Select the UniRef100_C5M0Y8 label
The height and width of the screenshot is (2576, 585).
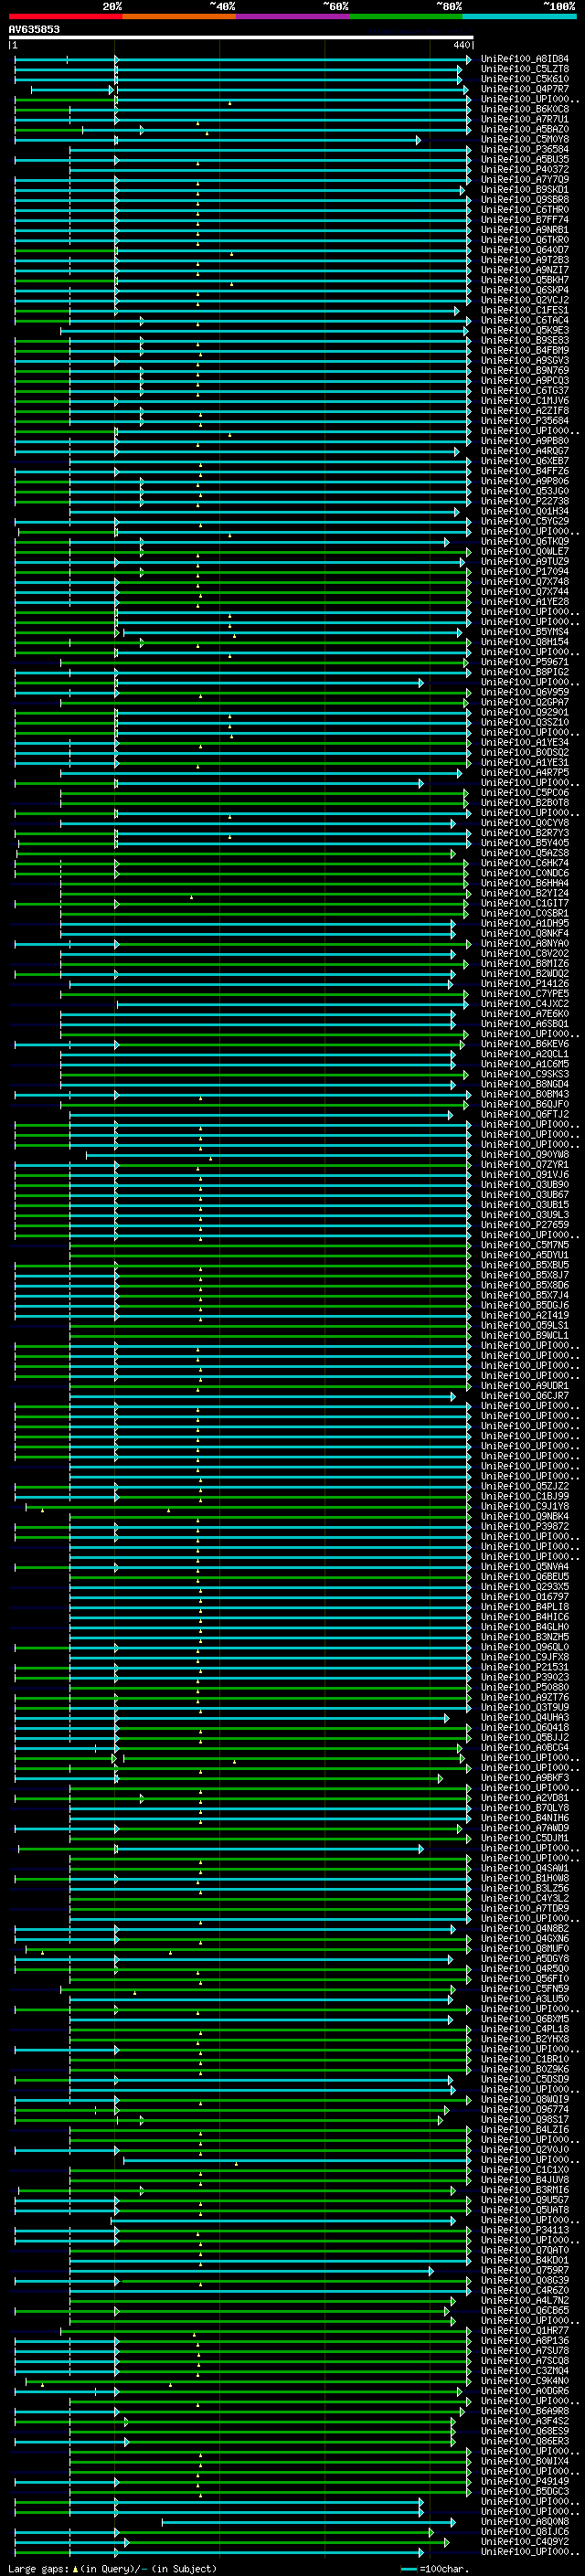tap(525, 139)
